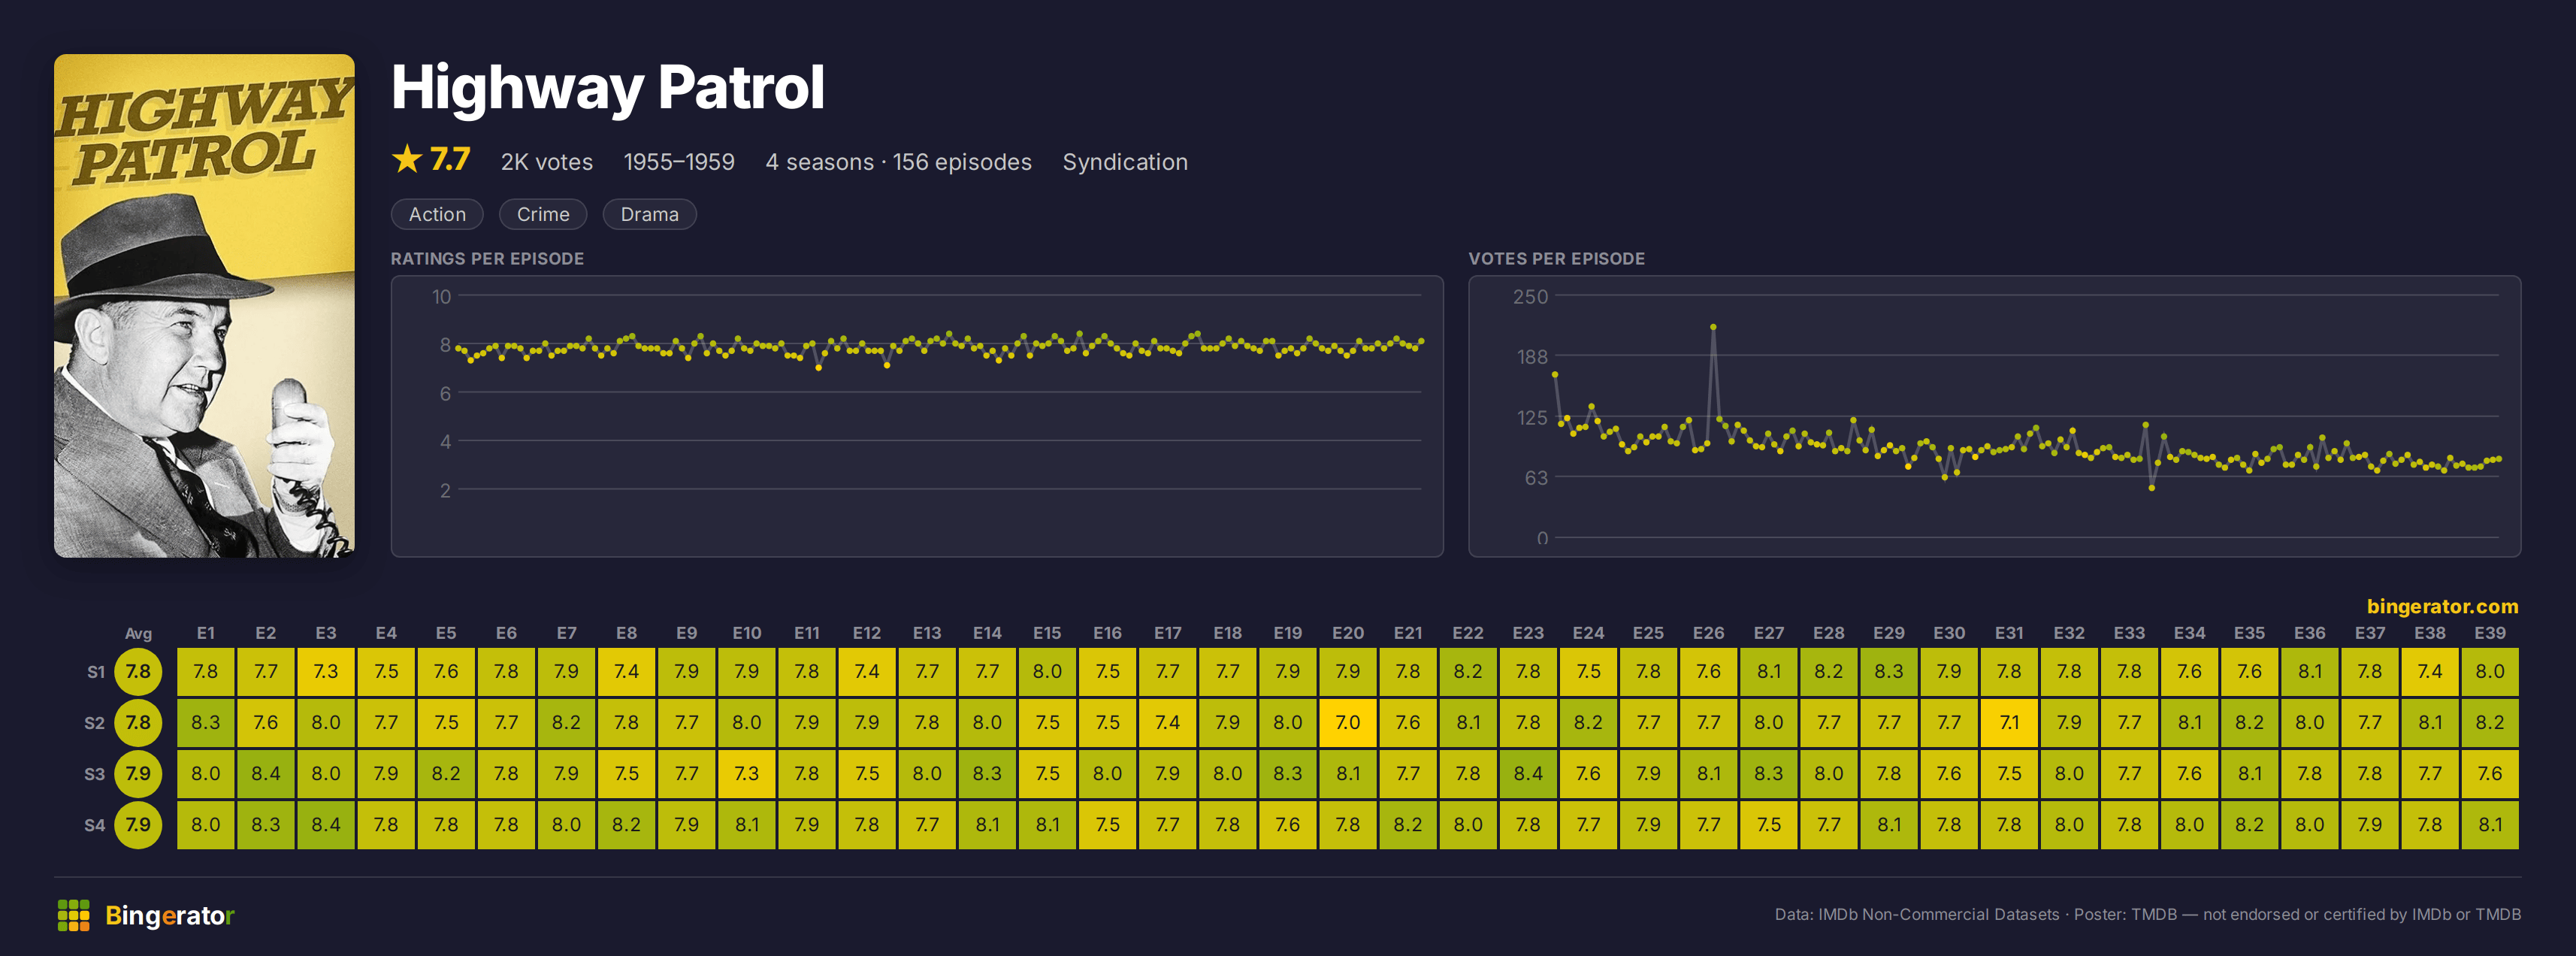The image size is (2576, 956).
Task: Click the Highway Patrol poster image
Action: [204, 306]
